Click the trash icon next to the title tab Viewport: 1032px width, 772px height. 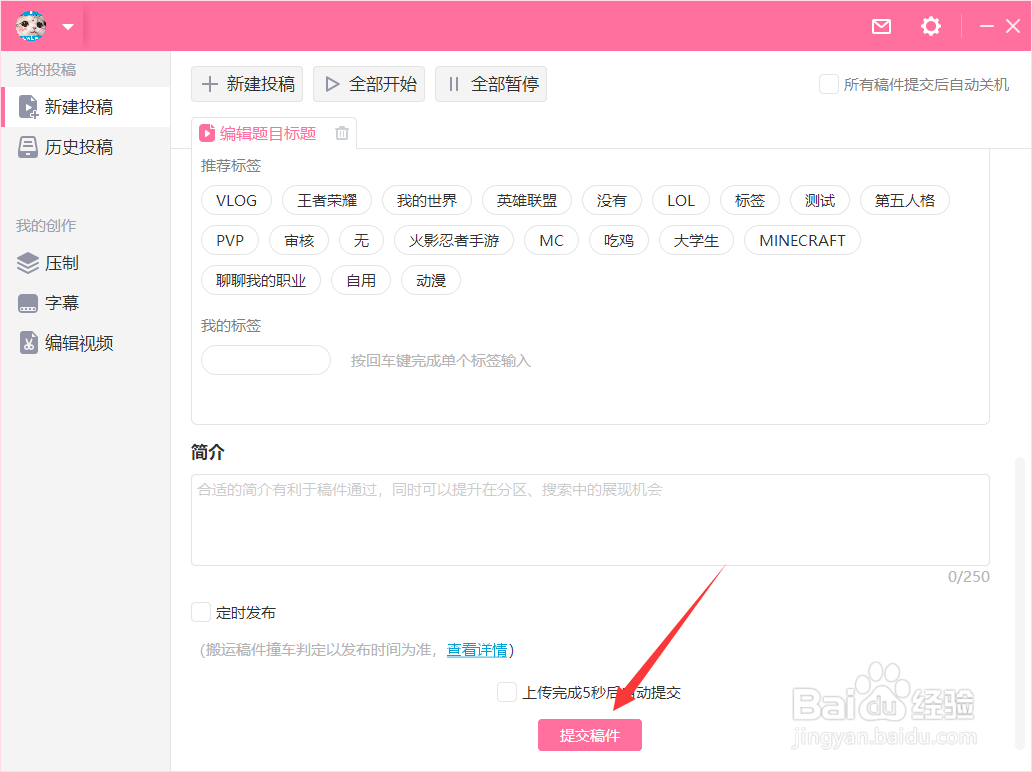pyautogui.click(x=340, y=132)
